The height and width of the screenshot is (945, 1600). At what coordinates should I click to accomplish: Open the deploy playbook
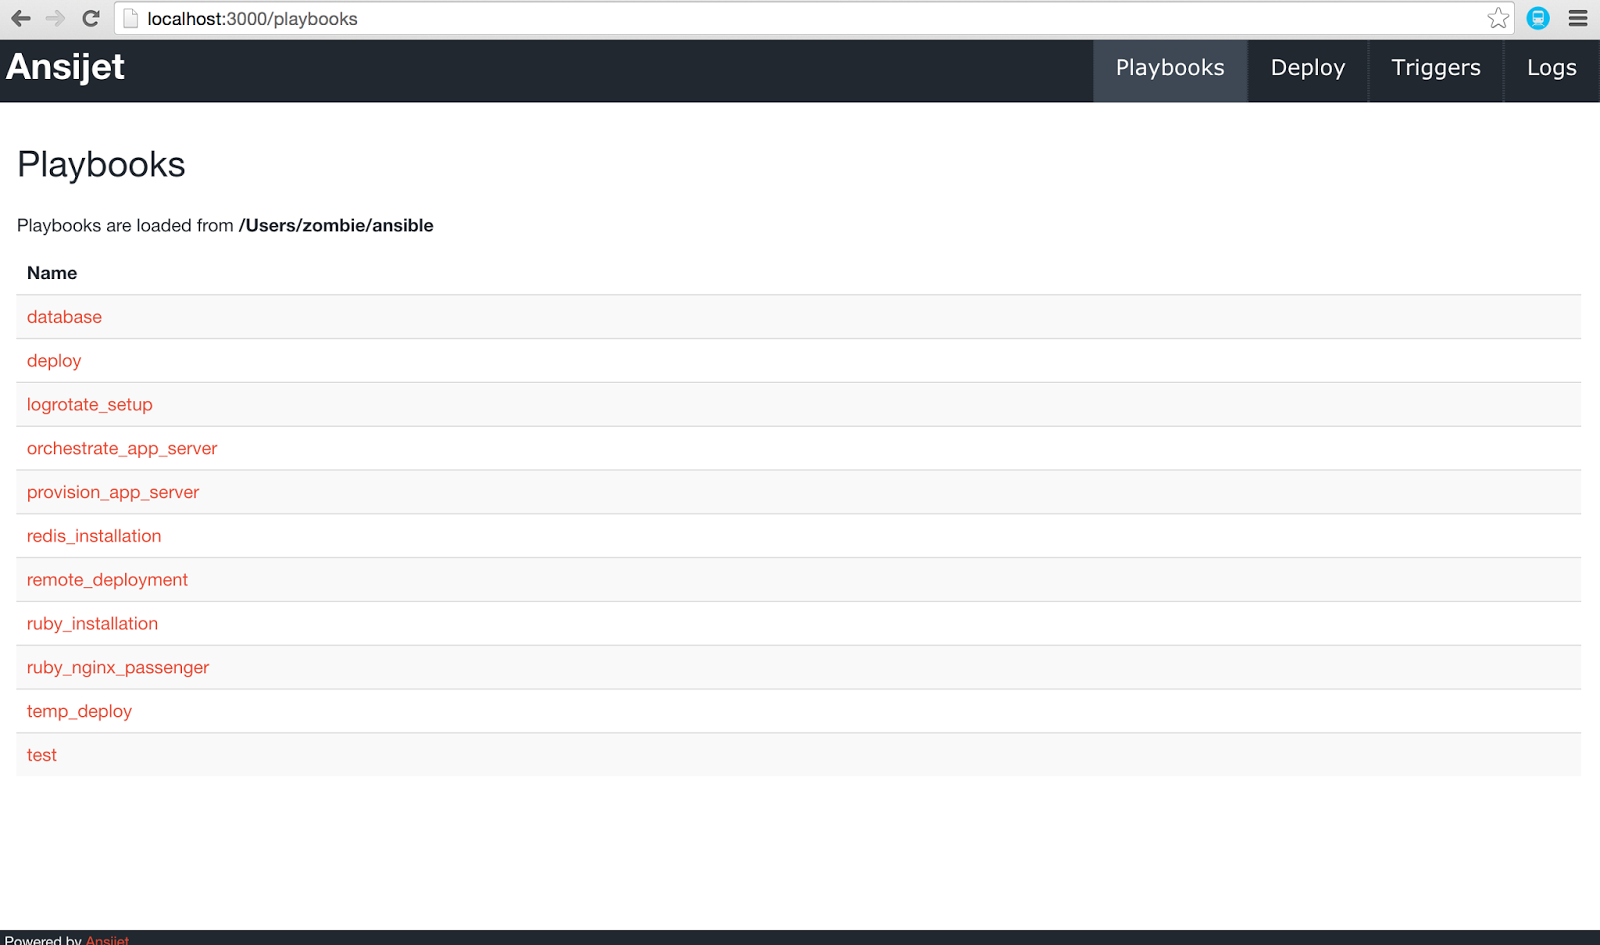coord(54,361)
